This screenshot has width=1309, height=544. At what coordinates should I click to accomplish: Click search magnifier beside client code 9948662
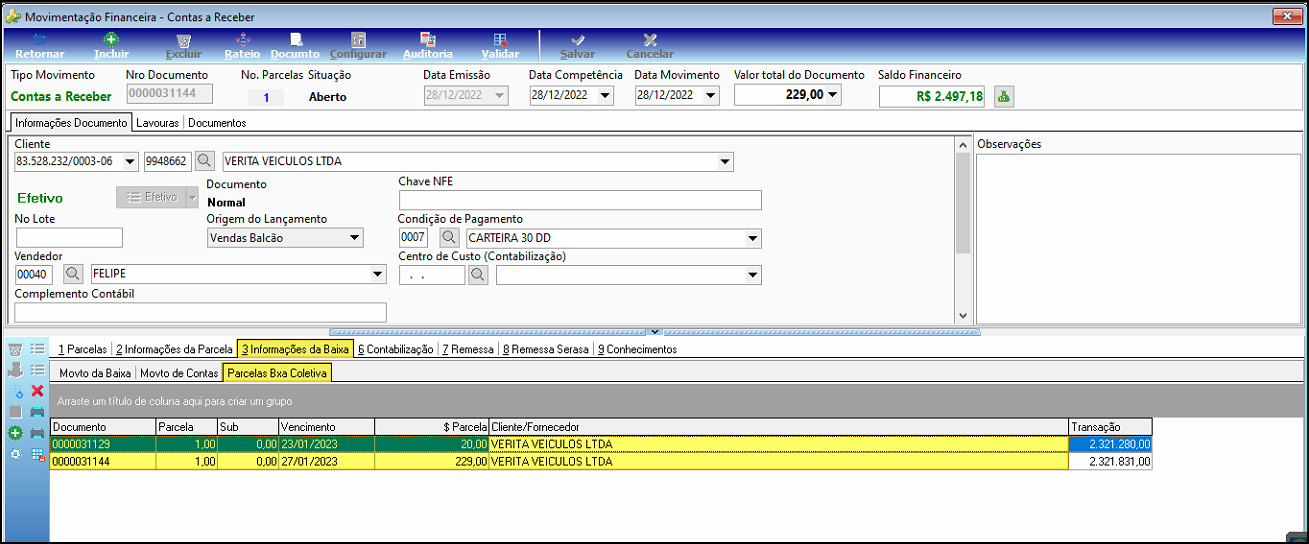pyautogui.click(x=204, y=161)
